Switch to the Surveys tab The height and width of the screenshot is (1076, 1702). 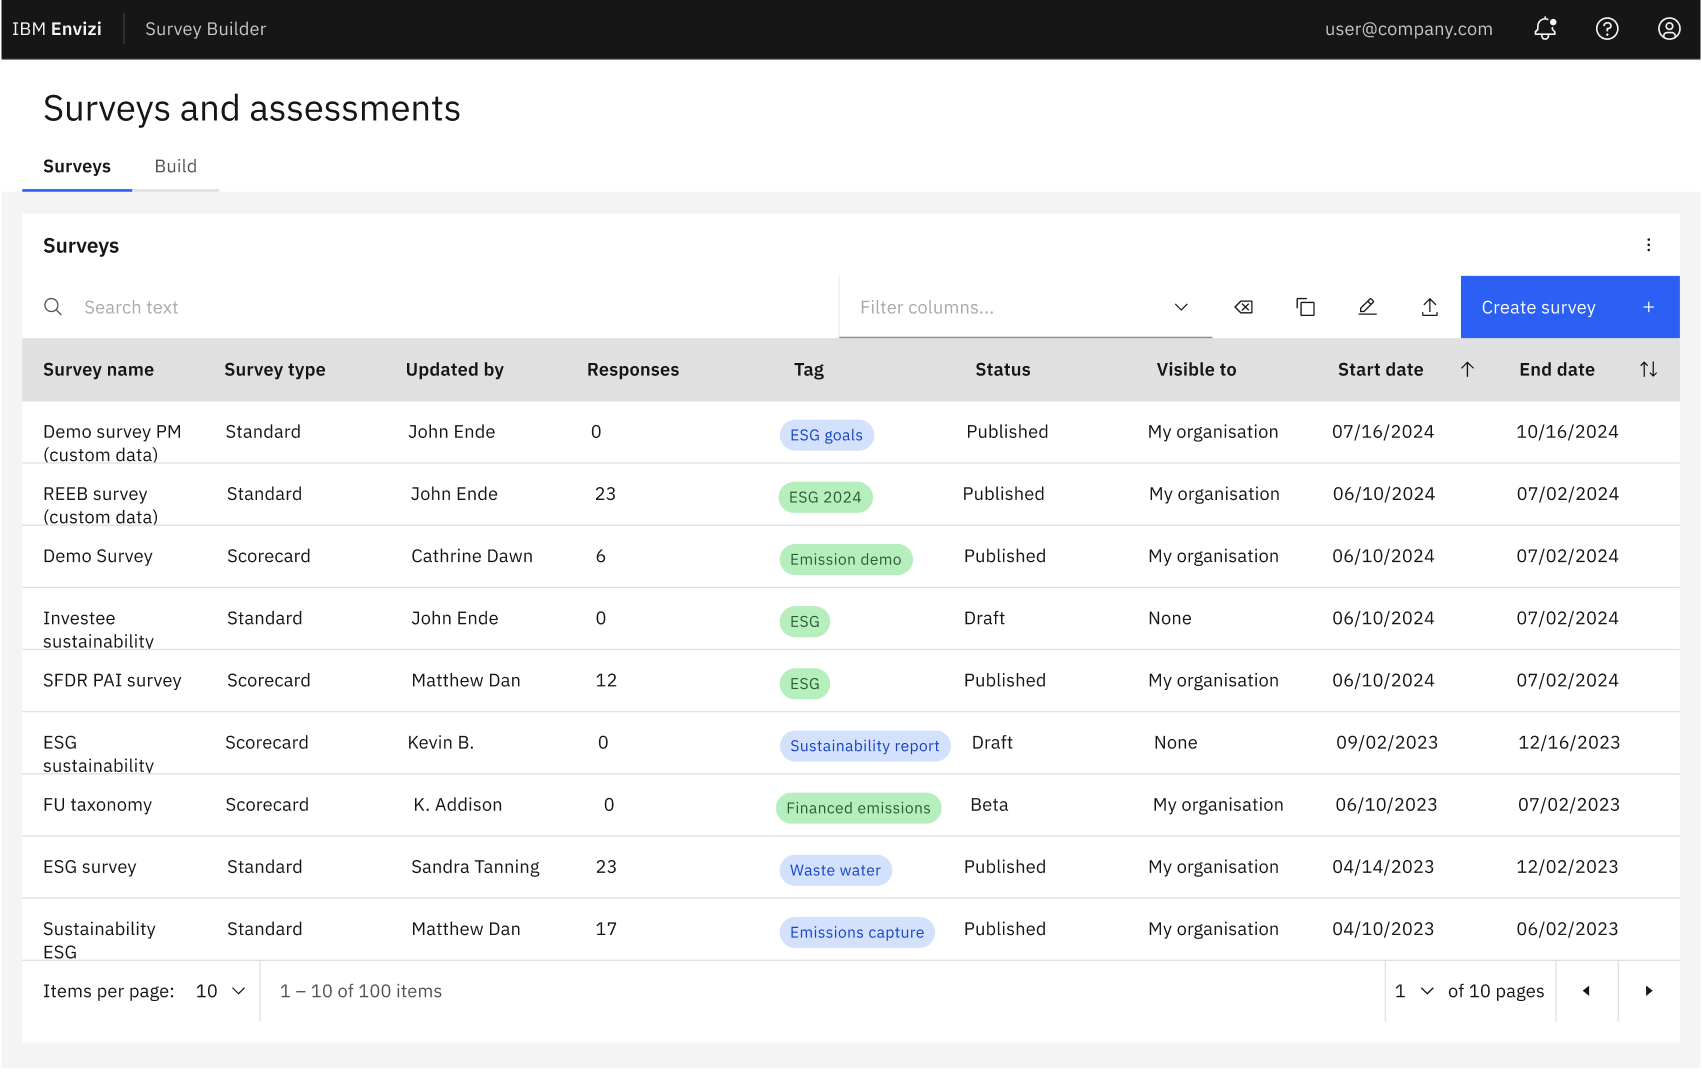coord(77,166)
